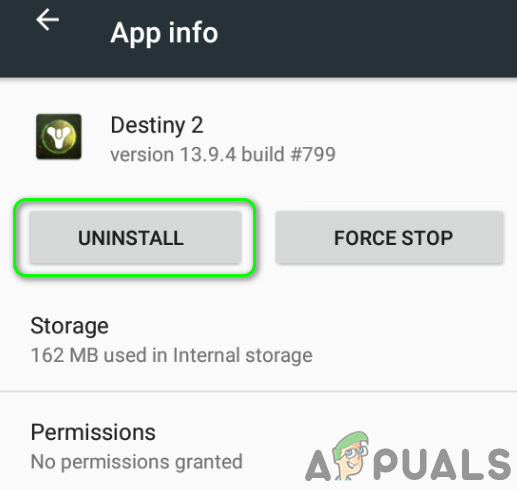Tap the 162 MB used in Internal storage text
The width and height of the screenshot is (517, 490).
point(171,355)
